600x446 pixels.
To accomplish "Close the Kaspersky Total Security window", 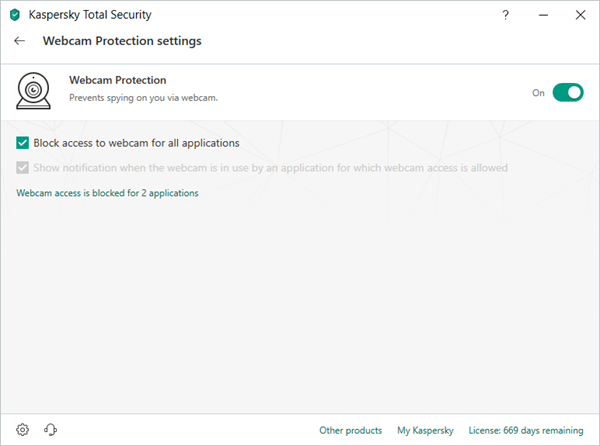I will (x=581, y=15).
